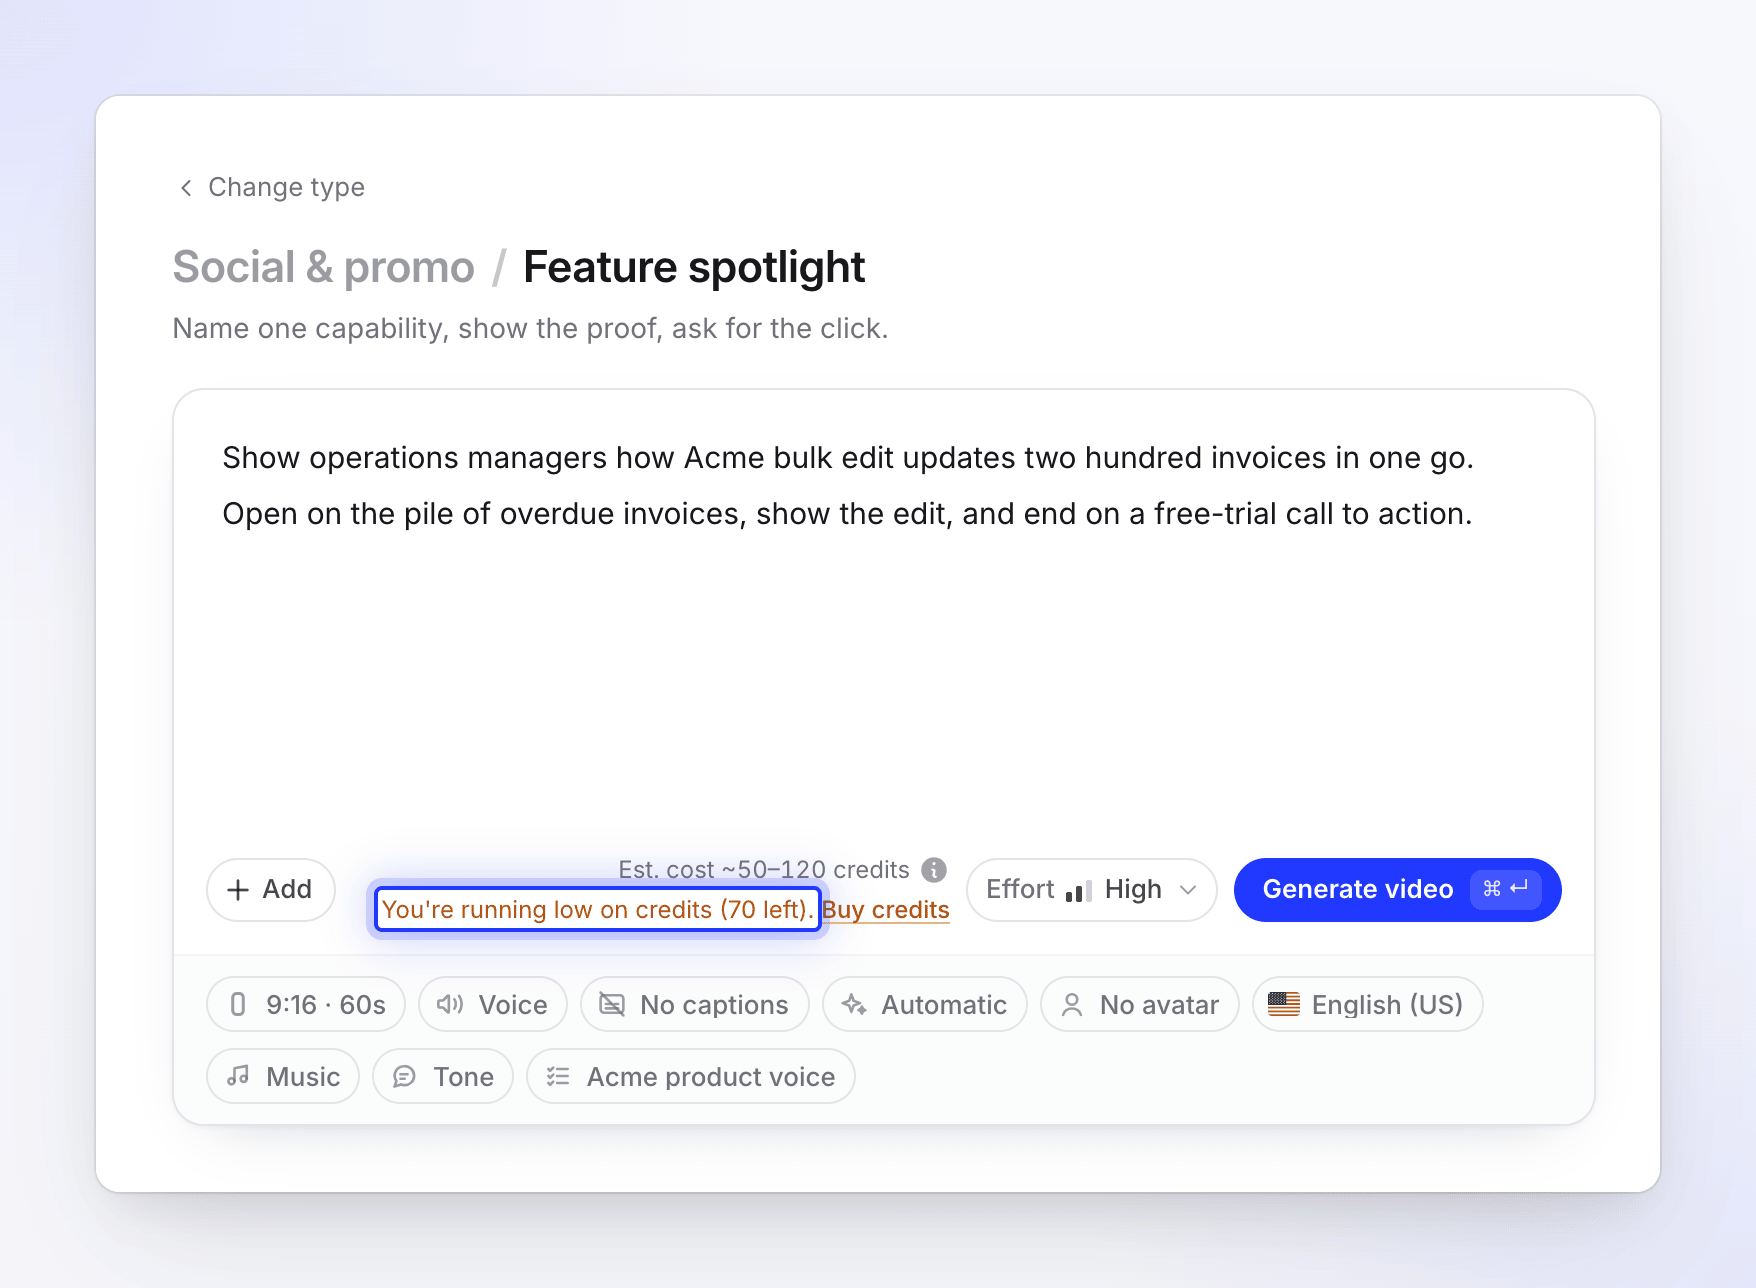Open the English (US) language selector

pos(1367,1004)
